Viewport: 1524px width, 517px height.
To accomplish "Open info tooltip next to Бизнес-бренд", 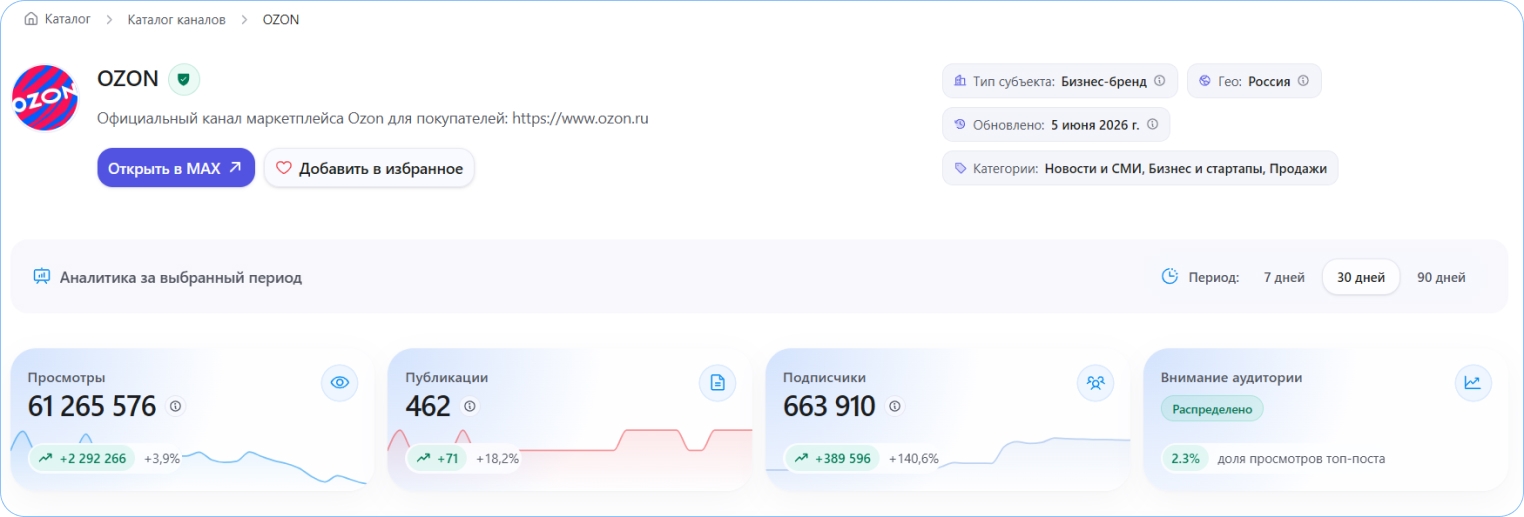I will pos(1160,81).
